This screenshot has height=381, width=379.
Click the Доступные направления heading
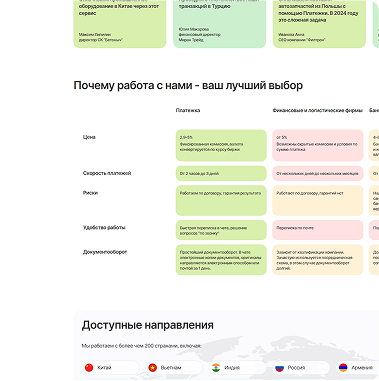[x=148, y=325]
